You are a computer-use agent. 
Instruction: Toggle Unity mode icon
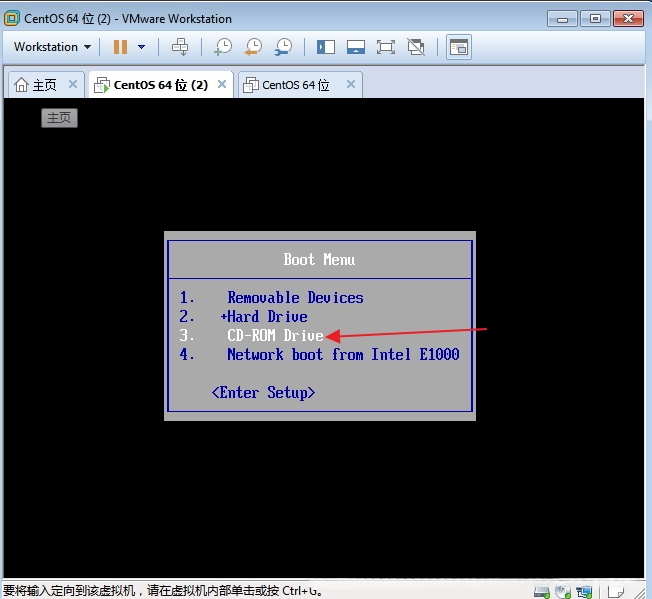tap(416, 47)
